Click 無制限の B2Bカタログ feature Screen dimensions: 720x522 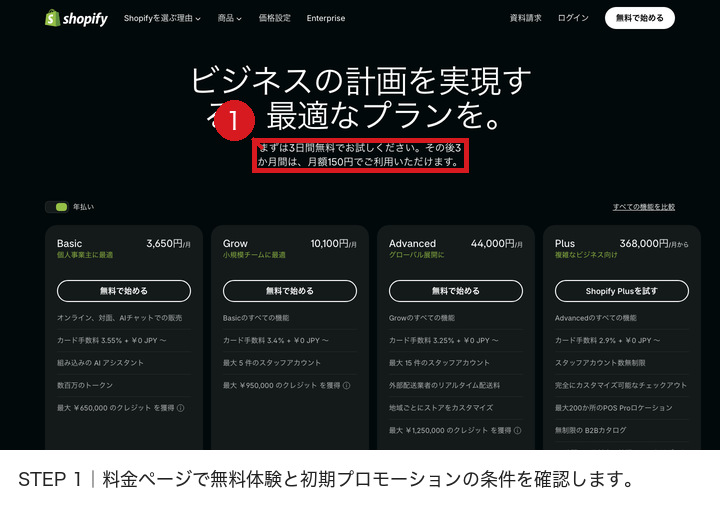click(591, 430)
